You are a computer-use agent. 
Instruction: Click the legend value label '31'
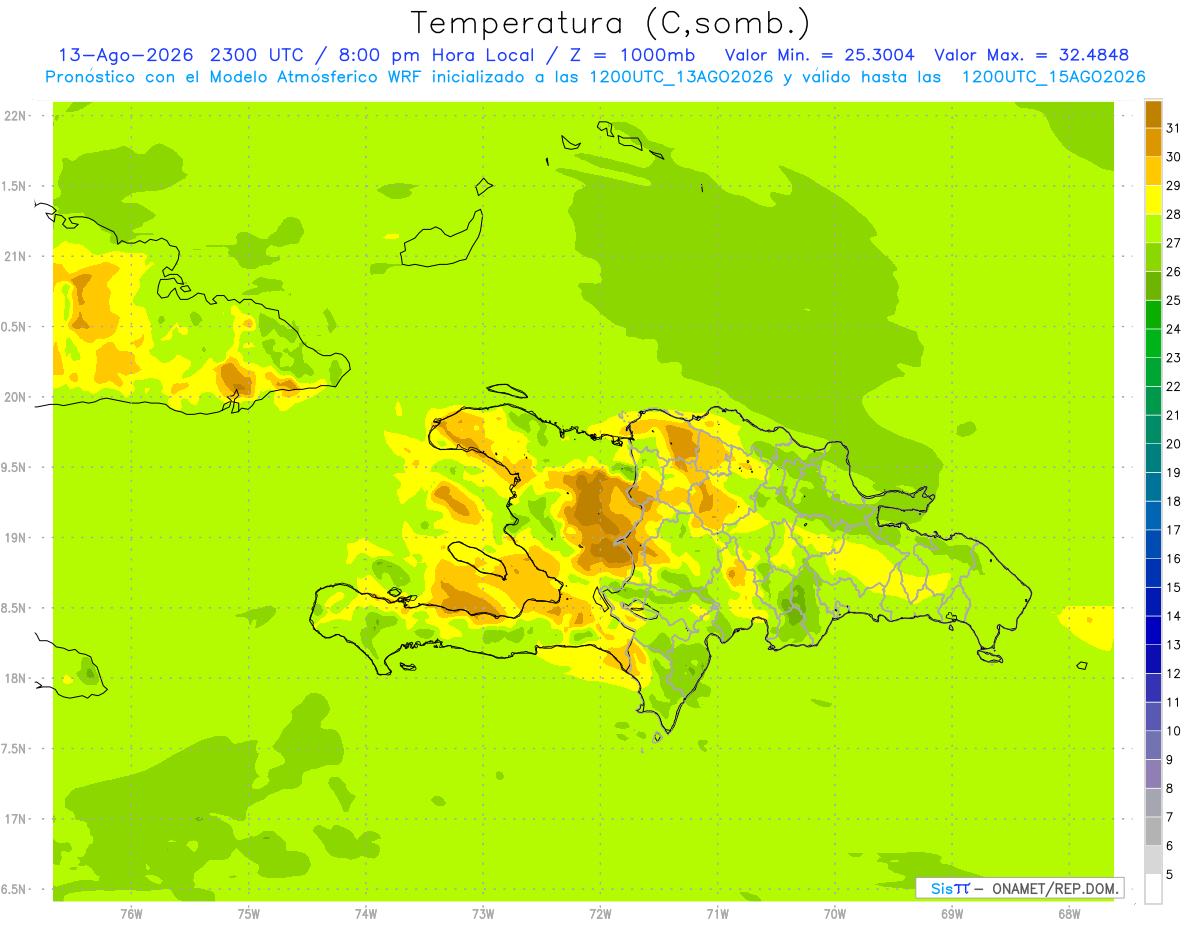1174,128
